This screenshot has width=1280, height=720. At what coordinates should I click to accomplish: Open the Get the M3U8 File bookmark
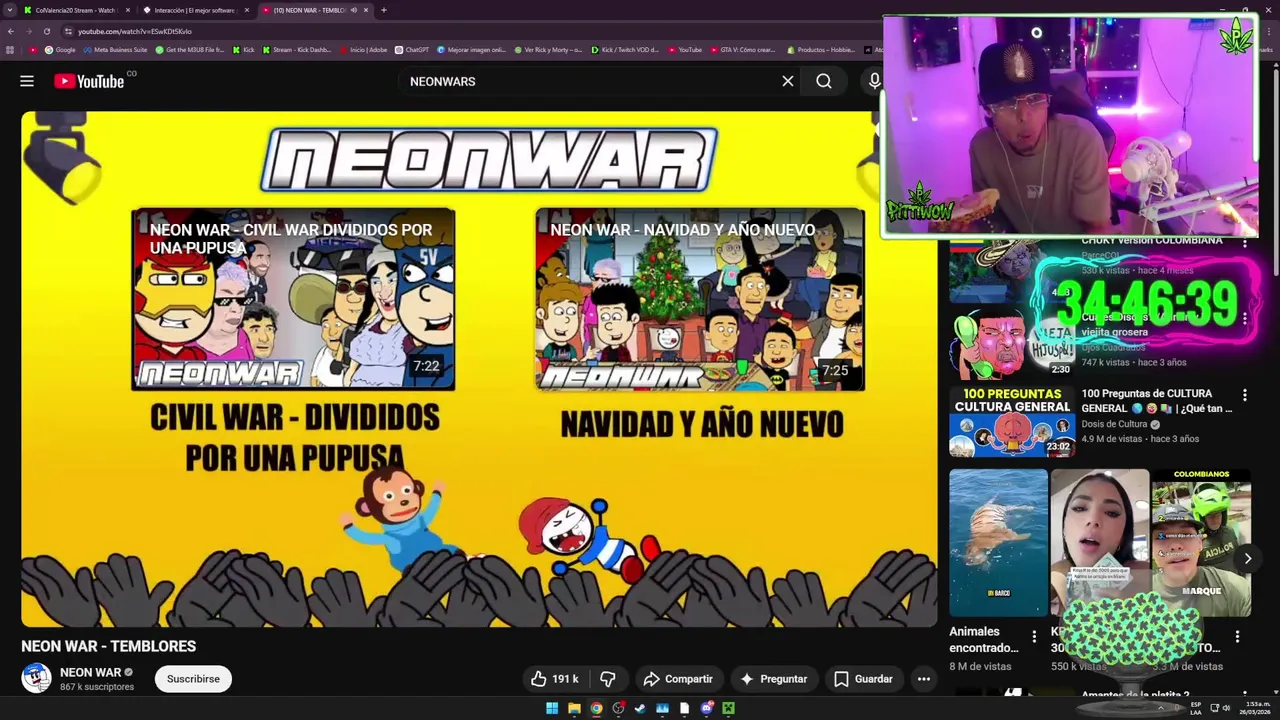pyautogui.click(x=190, y=50)
